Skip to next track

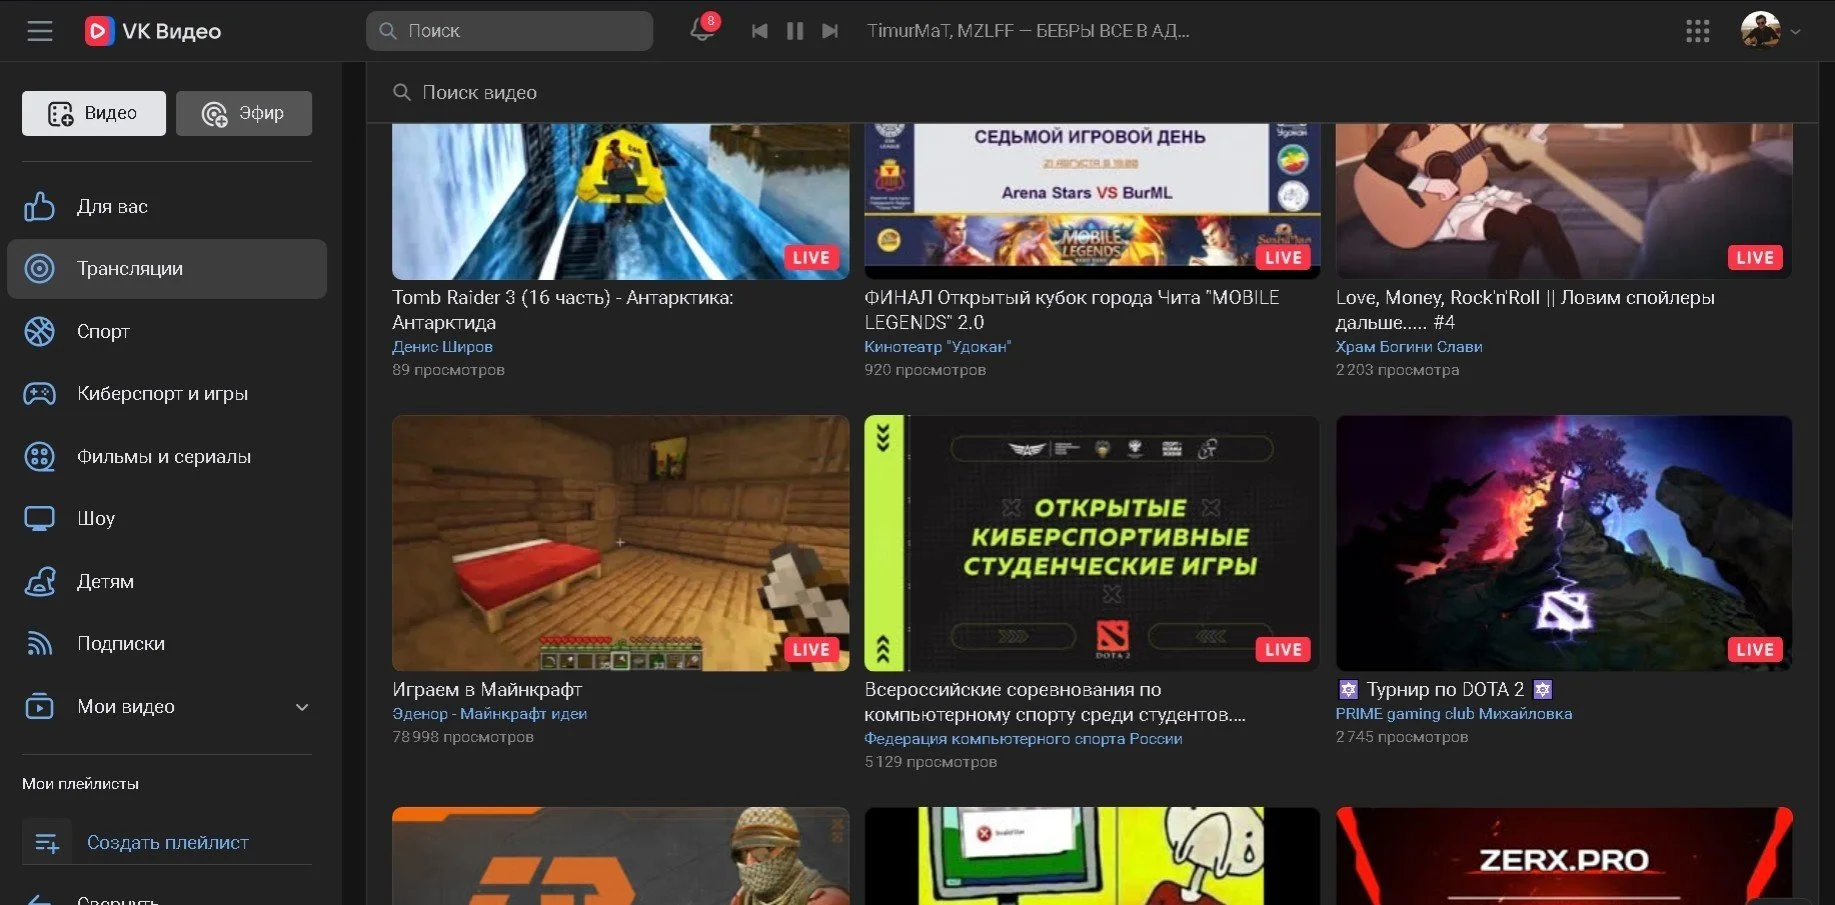(830, 31)
